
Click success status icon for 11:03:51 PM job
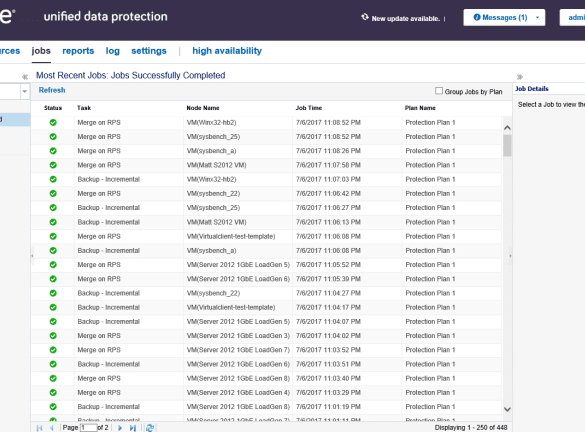point(53,364)
